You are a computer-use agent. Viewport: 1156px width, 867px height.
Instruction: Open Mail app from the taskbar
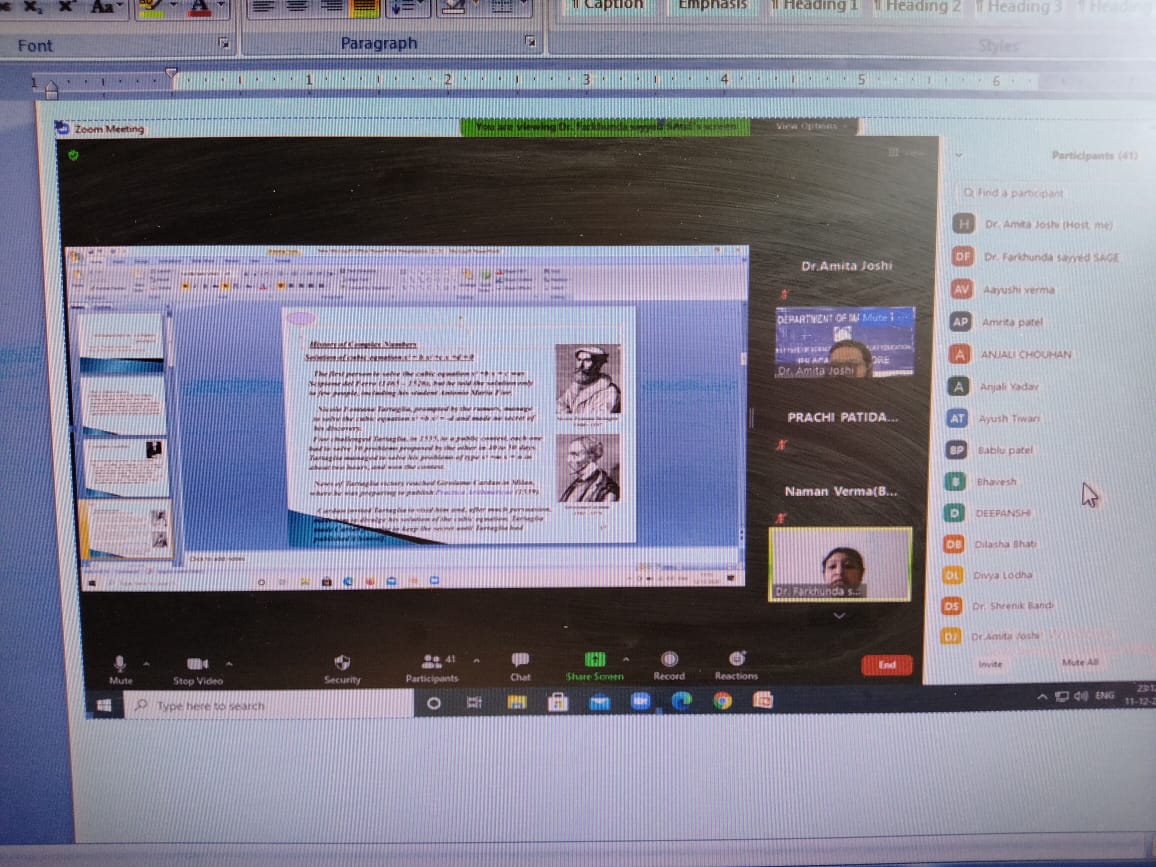[599, 701]
